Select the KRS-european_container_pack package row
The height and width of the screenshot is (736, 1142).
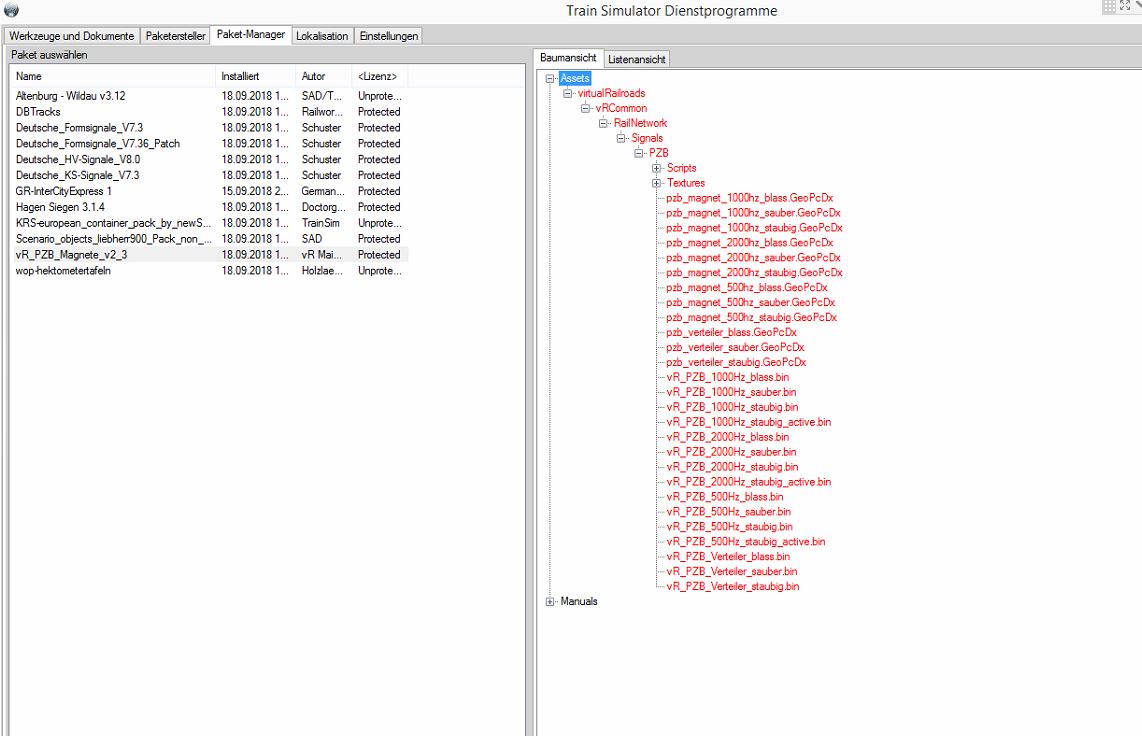(211, 223)
